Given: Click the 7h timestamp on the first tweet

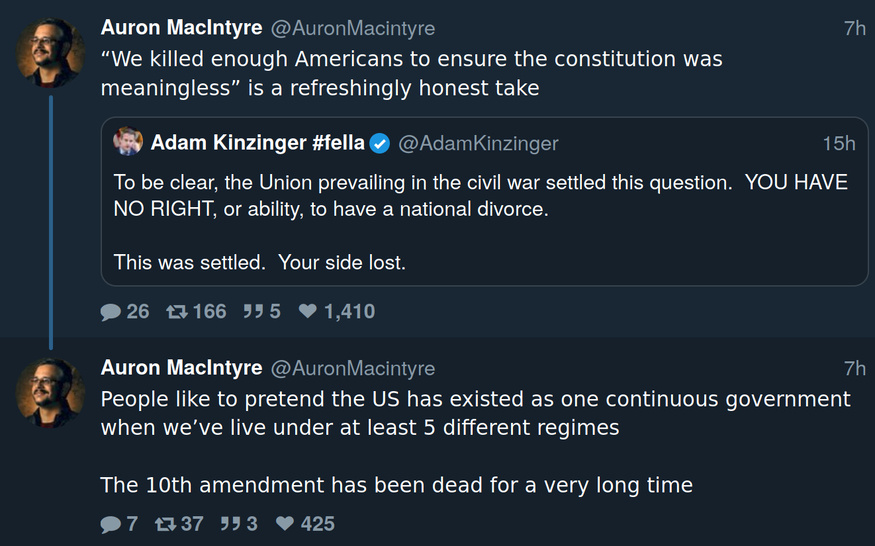Looking at the screenshot, I should (x=854, y=29).
